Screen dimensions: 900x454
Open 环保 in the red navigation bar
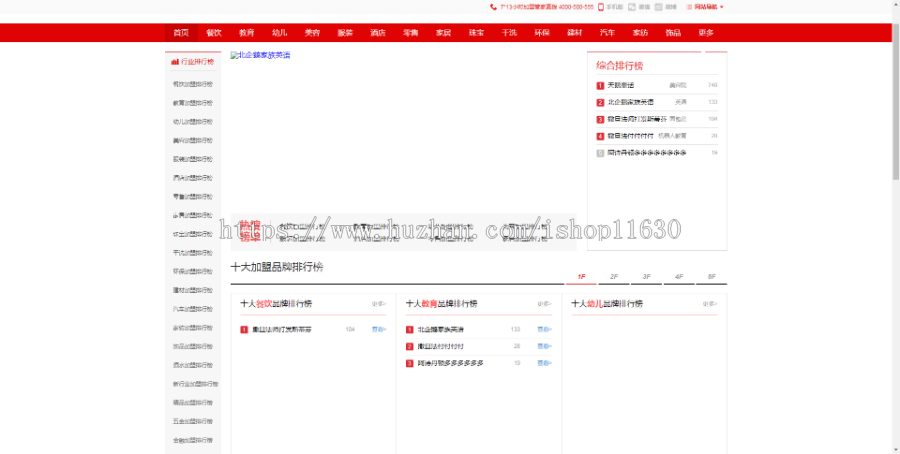[542, 33]
